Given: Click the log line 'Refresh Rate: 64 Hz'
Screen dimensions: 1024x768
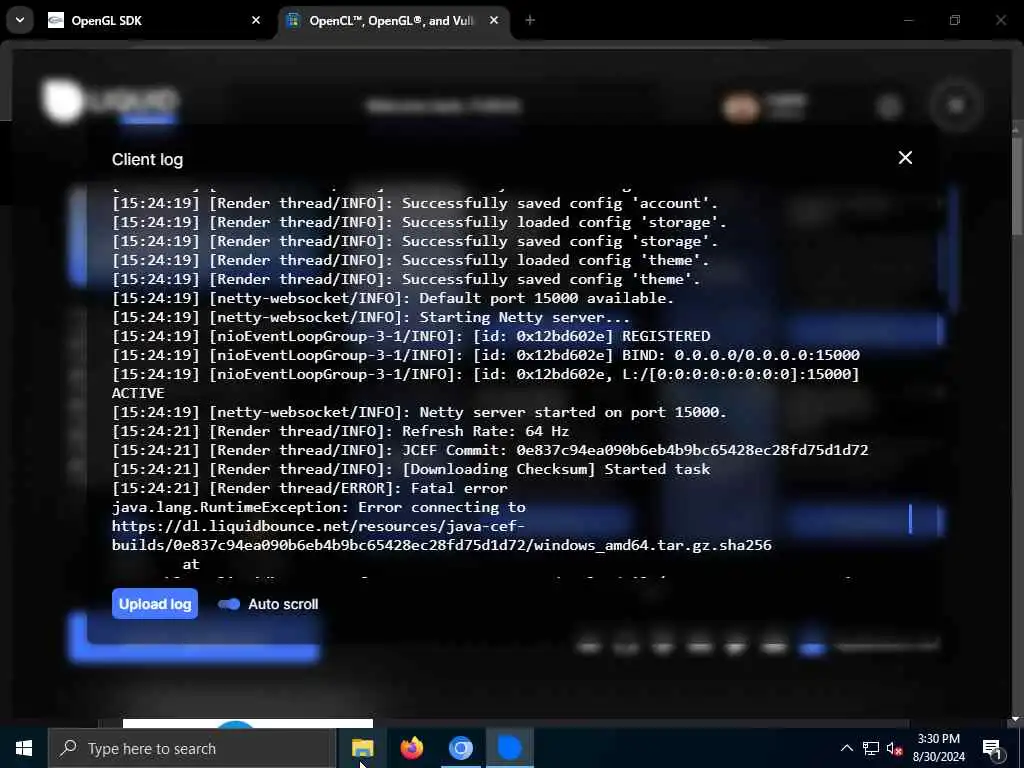Looking at the screenshot, I should coord(340,431).
